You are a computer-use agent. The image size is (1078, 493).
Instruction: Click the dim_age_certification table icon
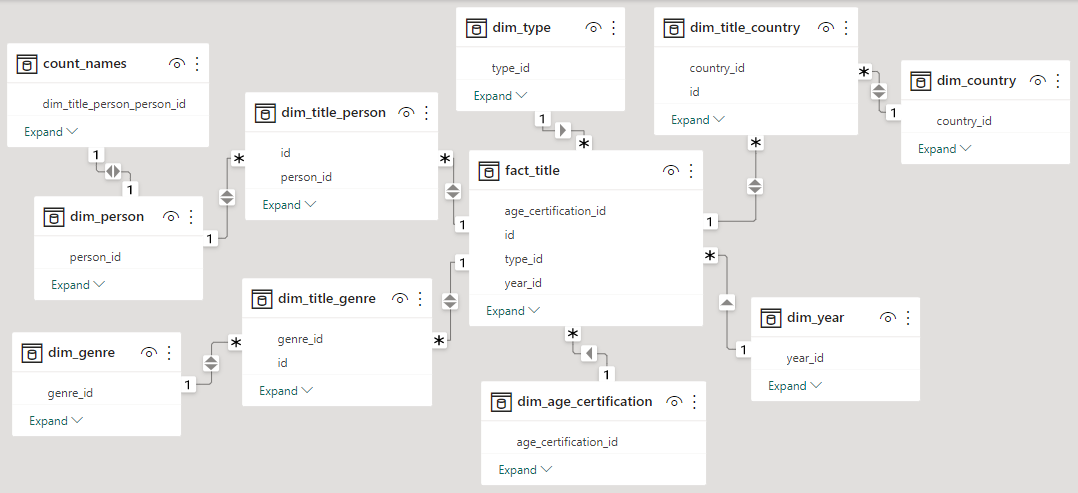(500, 402)
